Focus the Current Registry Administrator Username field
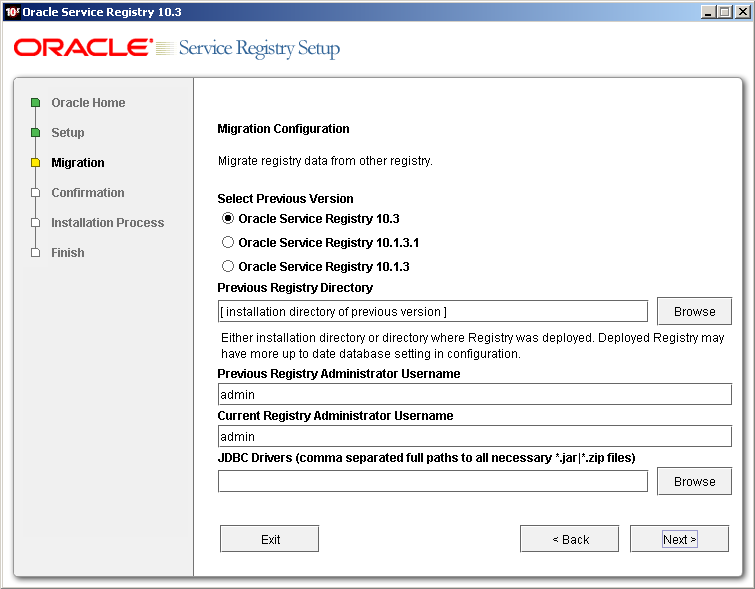755x589 pixels. pyautogui.click(x=474, y=436)
